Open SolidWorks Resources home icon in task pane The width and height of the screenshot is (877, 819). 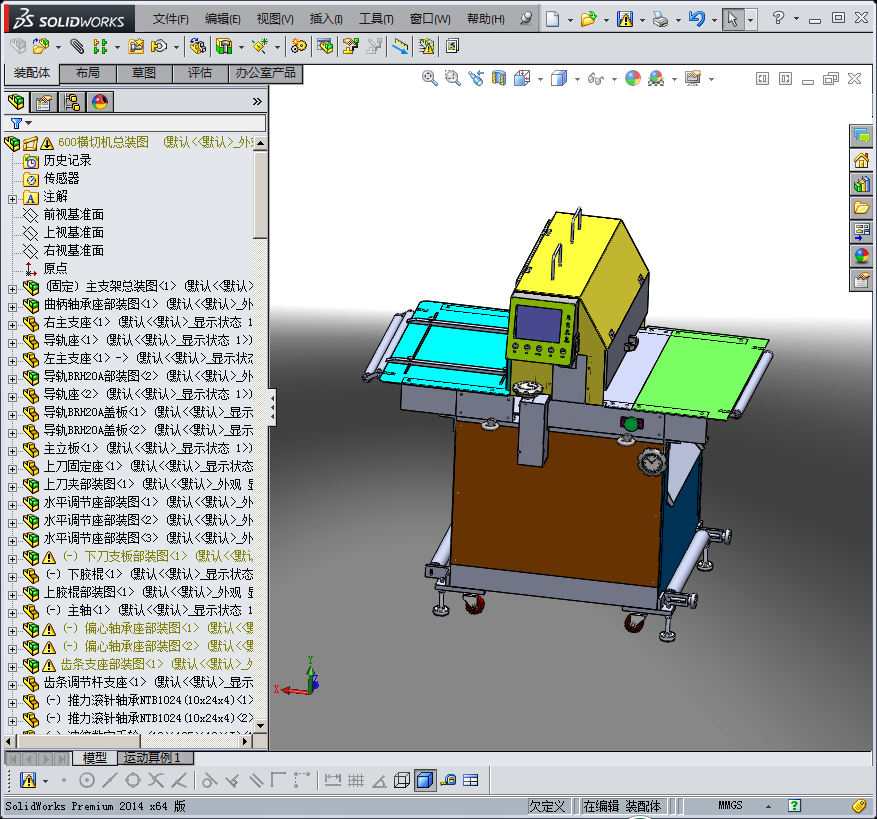(861, 161)
